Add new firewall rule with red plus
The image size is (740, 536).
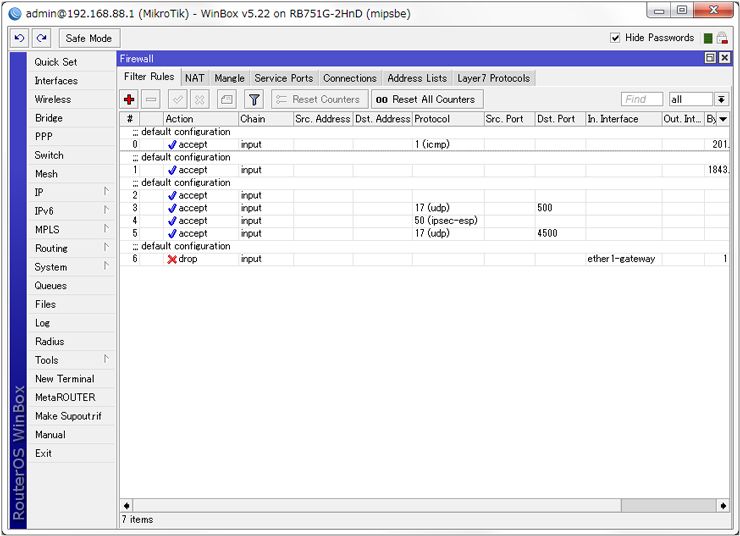129,100
